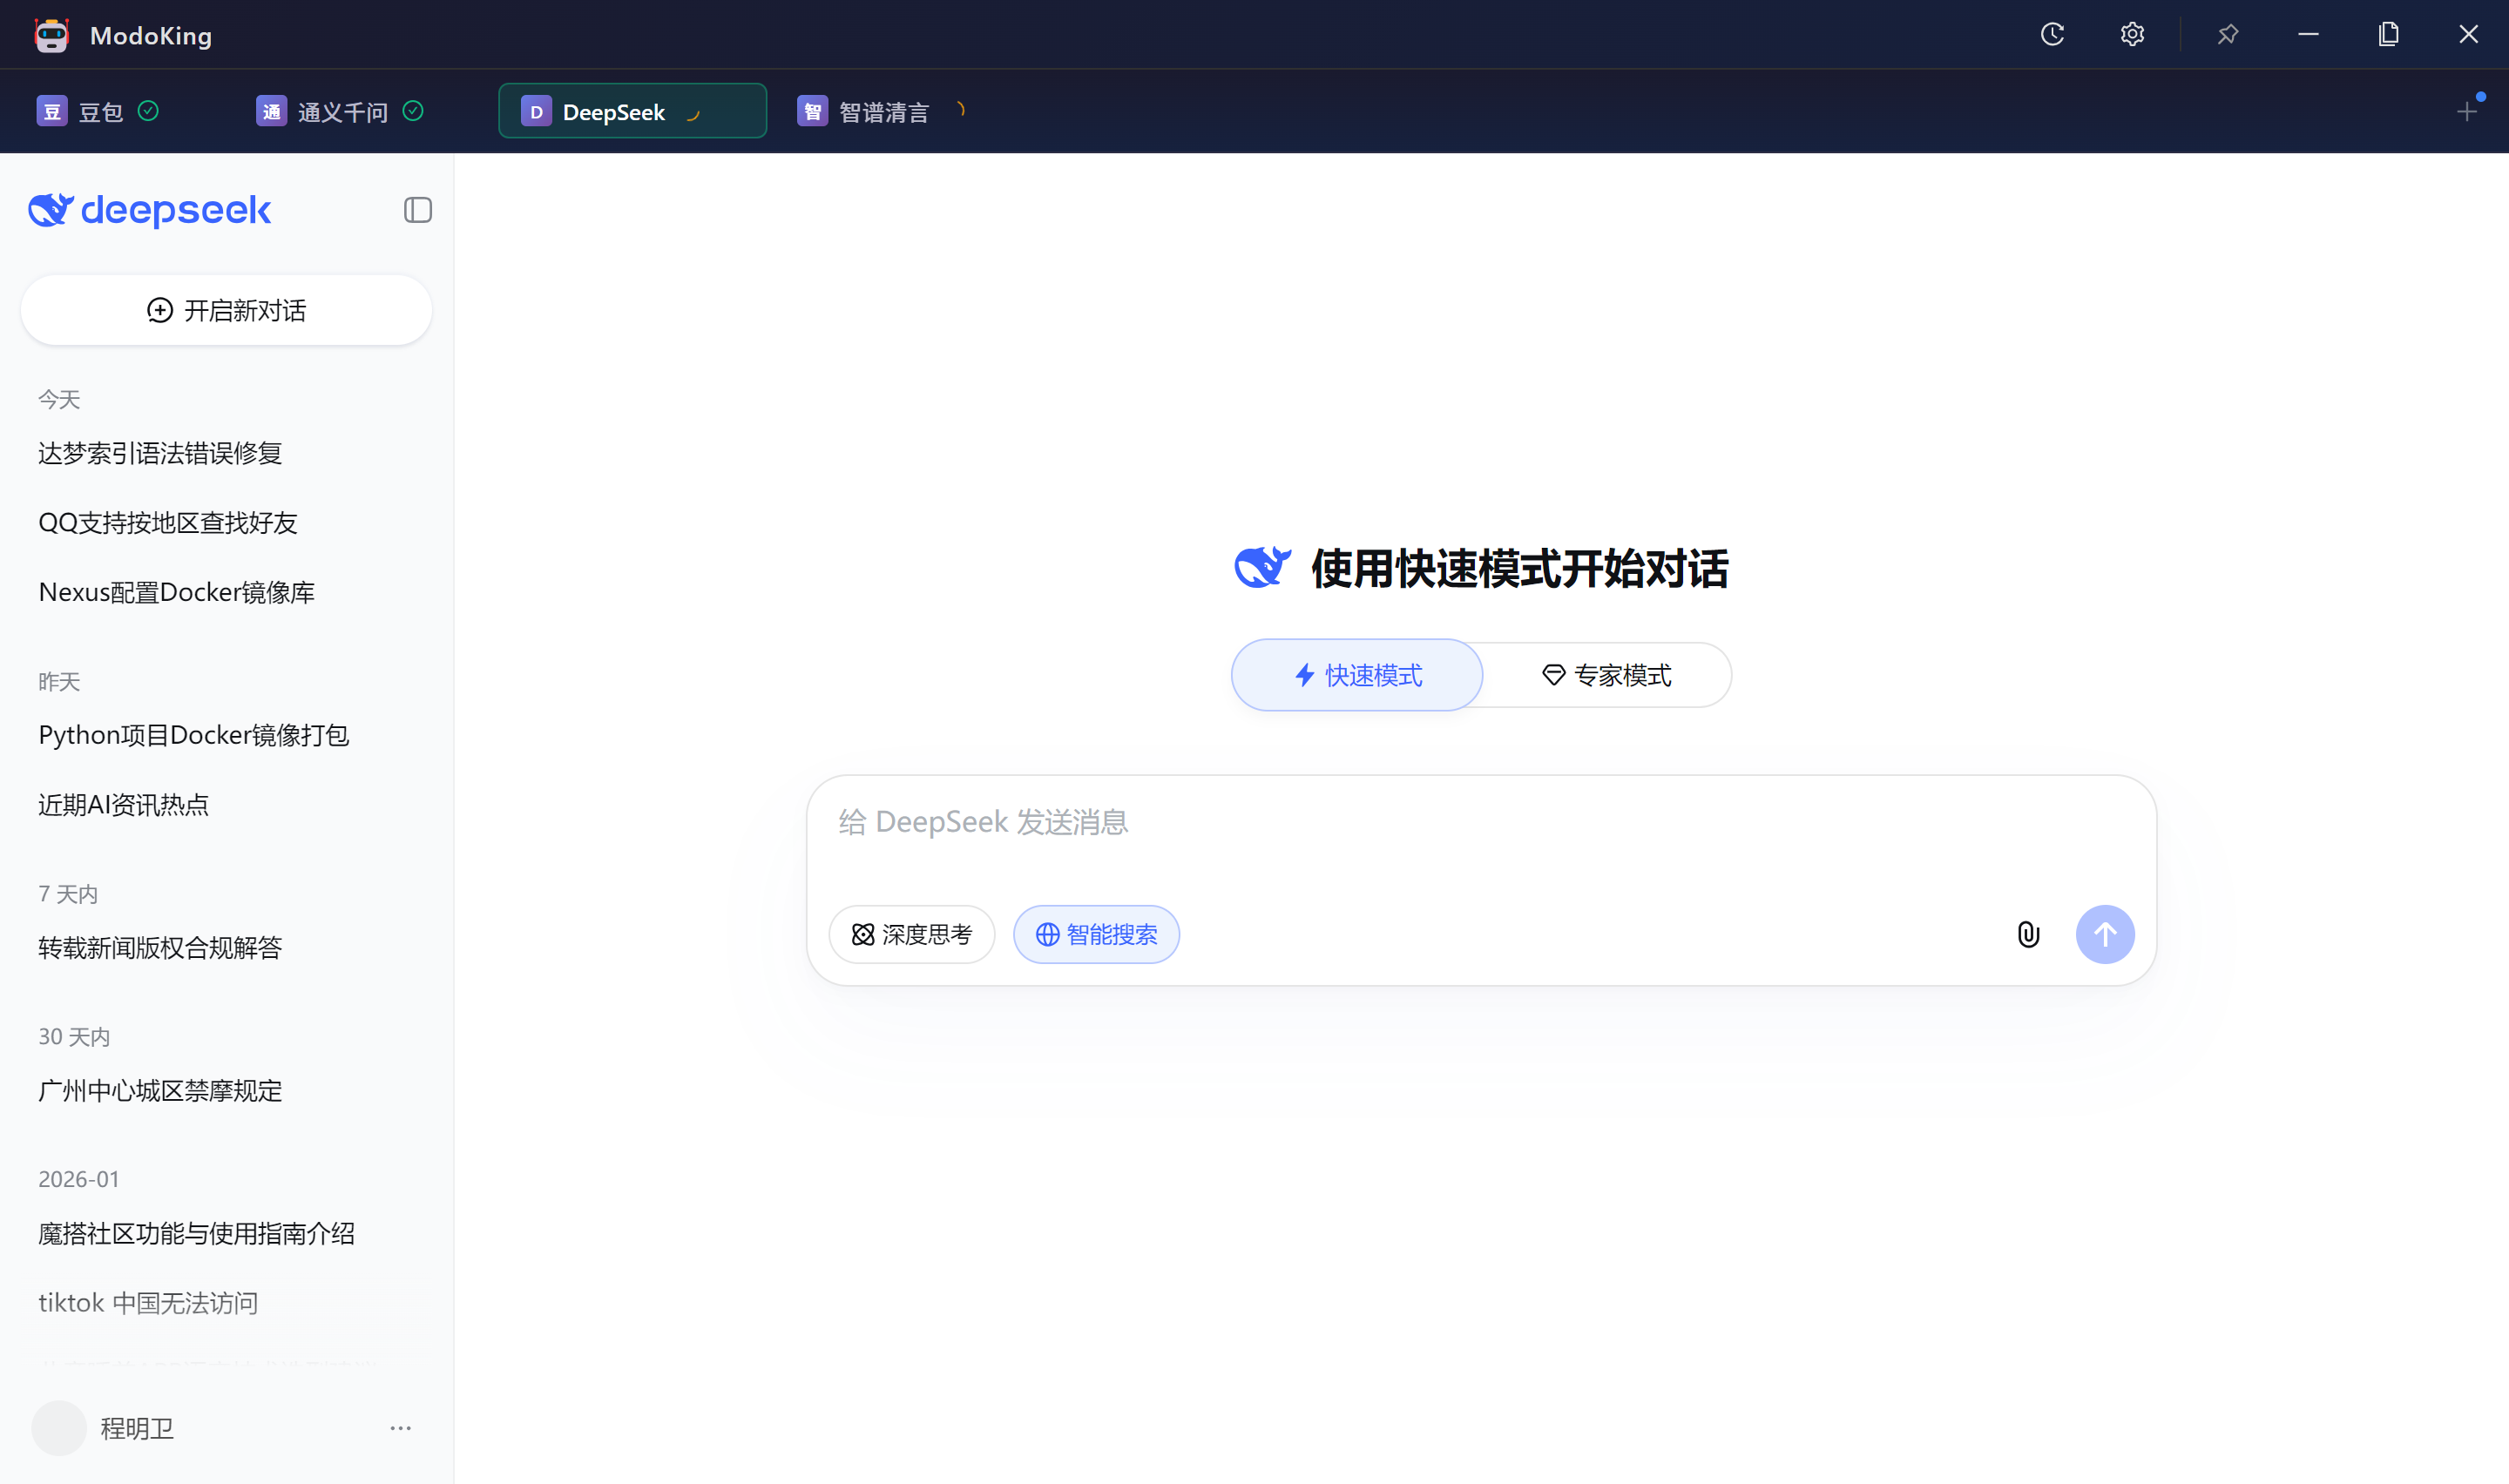Open chat tiktok 中国无法访问
Viewport: 2509px width, 1484px height.
227,1303
